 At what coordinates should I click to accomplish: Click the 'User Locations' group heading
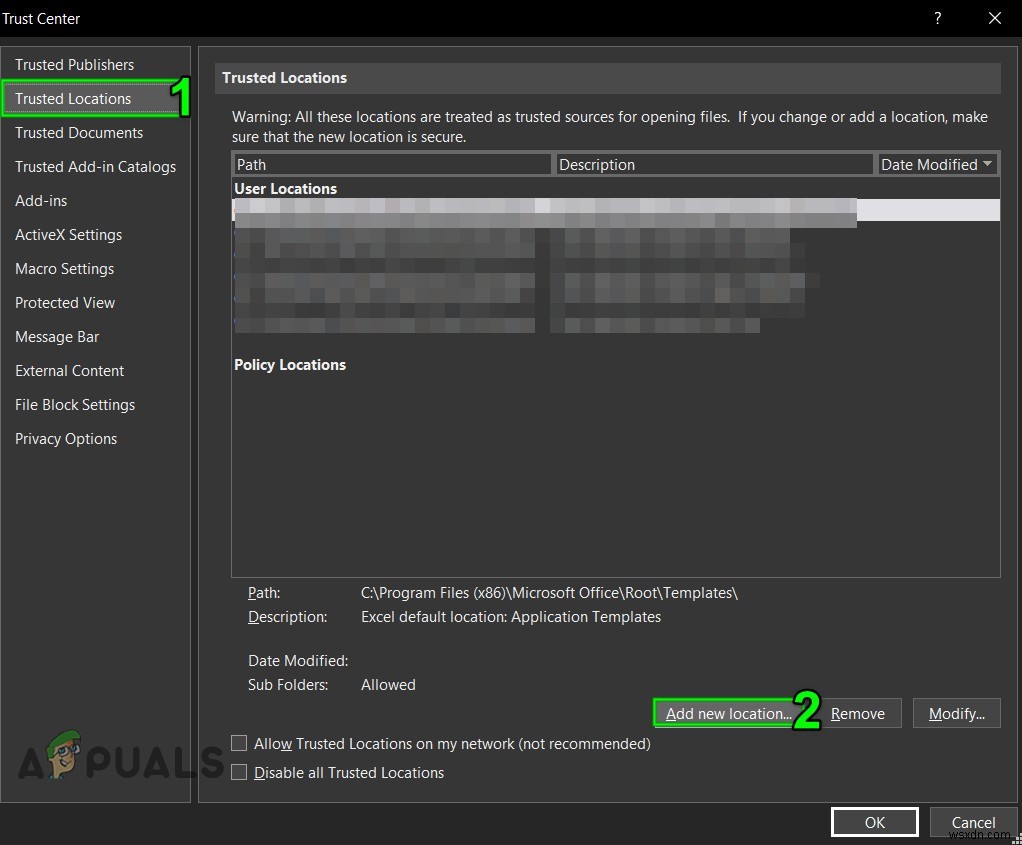pos(285,188)
